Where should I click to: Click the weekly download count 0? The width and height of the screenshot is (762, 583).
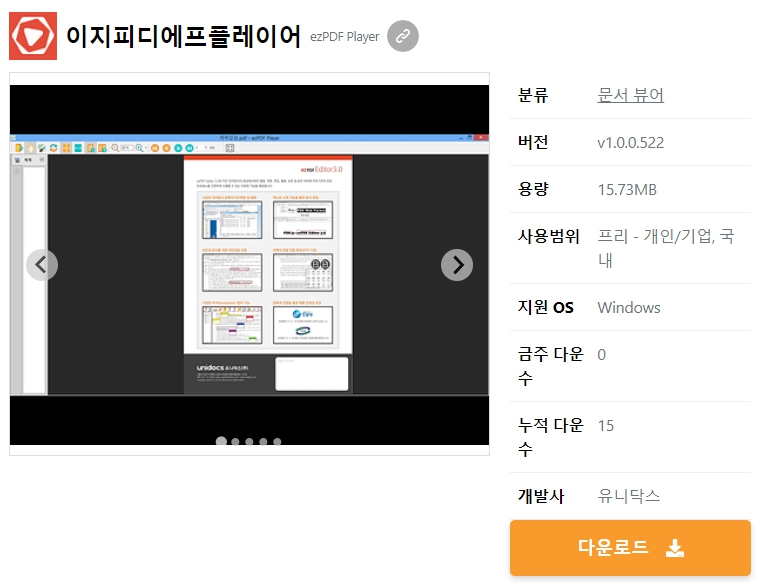click(602, 355)
